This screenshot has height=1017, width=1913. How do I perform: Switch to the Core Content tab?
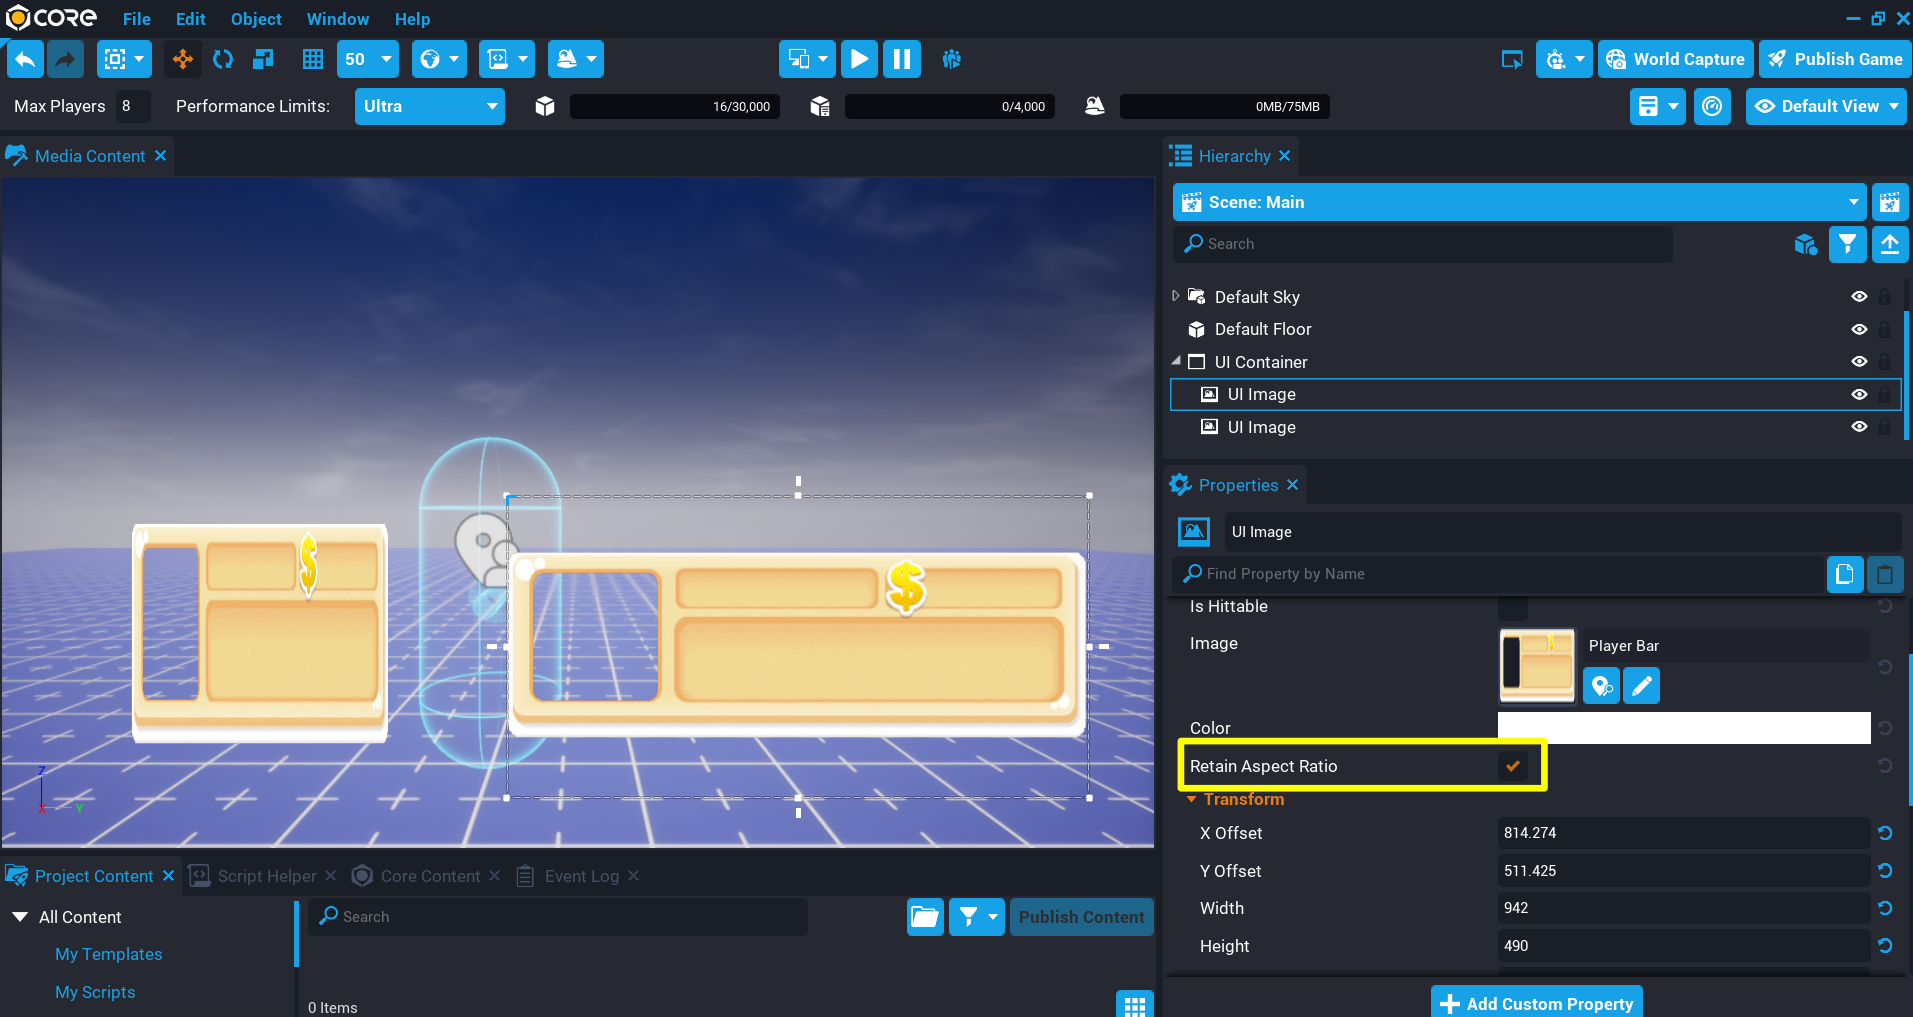point(429,876)
